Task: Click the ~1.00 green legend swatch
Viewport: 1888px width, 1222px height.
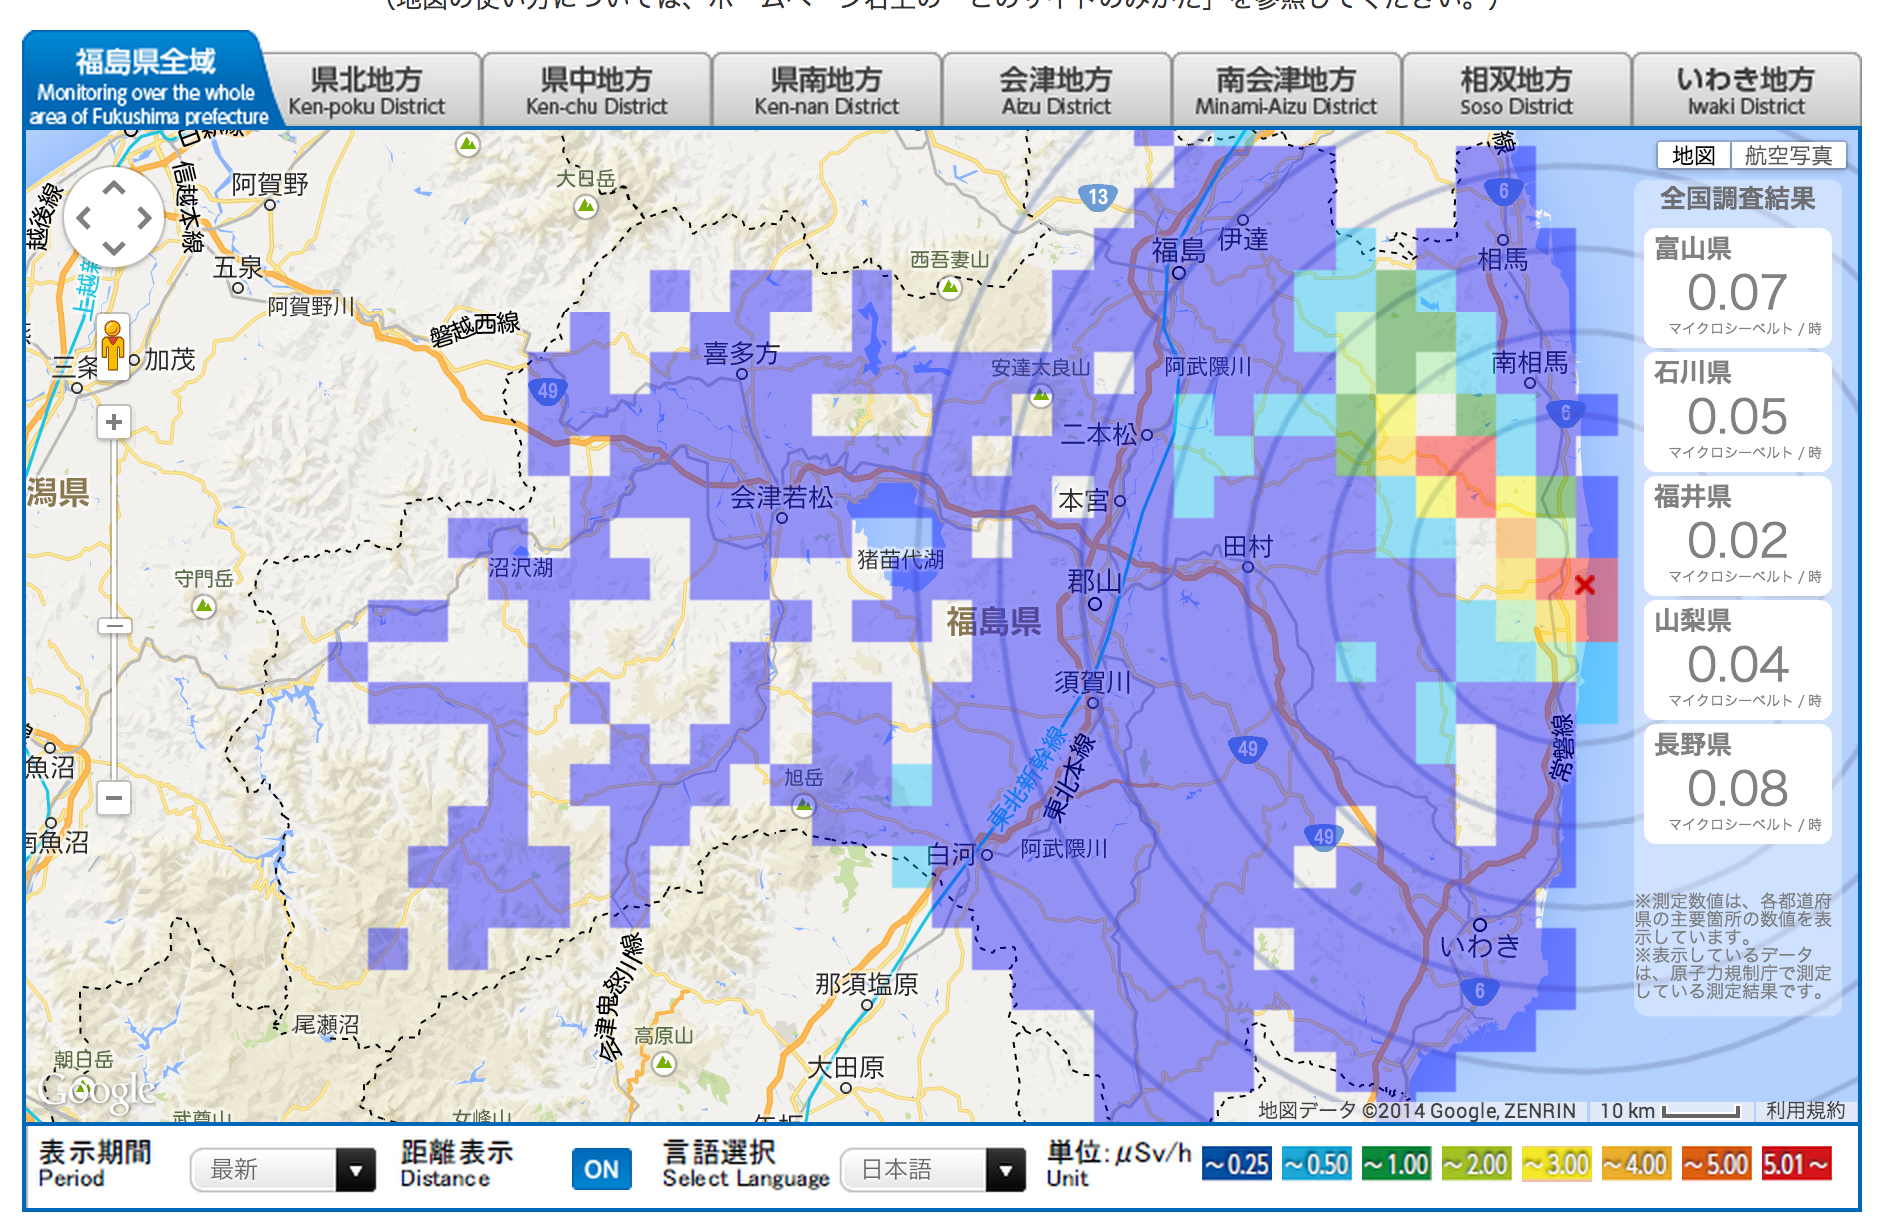Action: [1397, 1164]
